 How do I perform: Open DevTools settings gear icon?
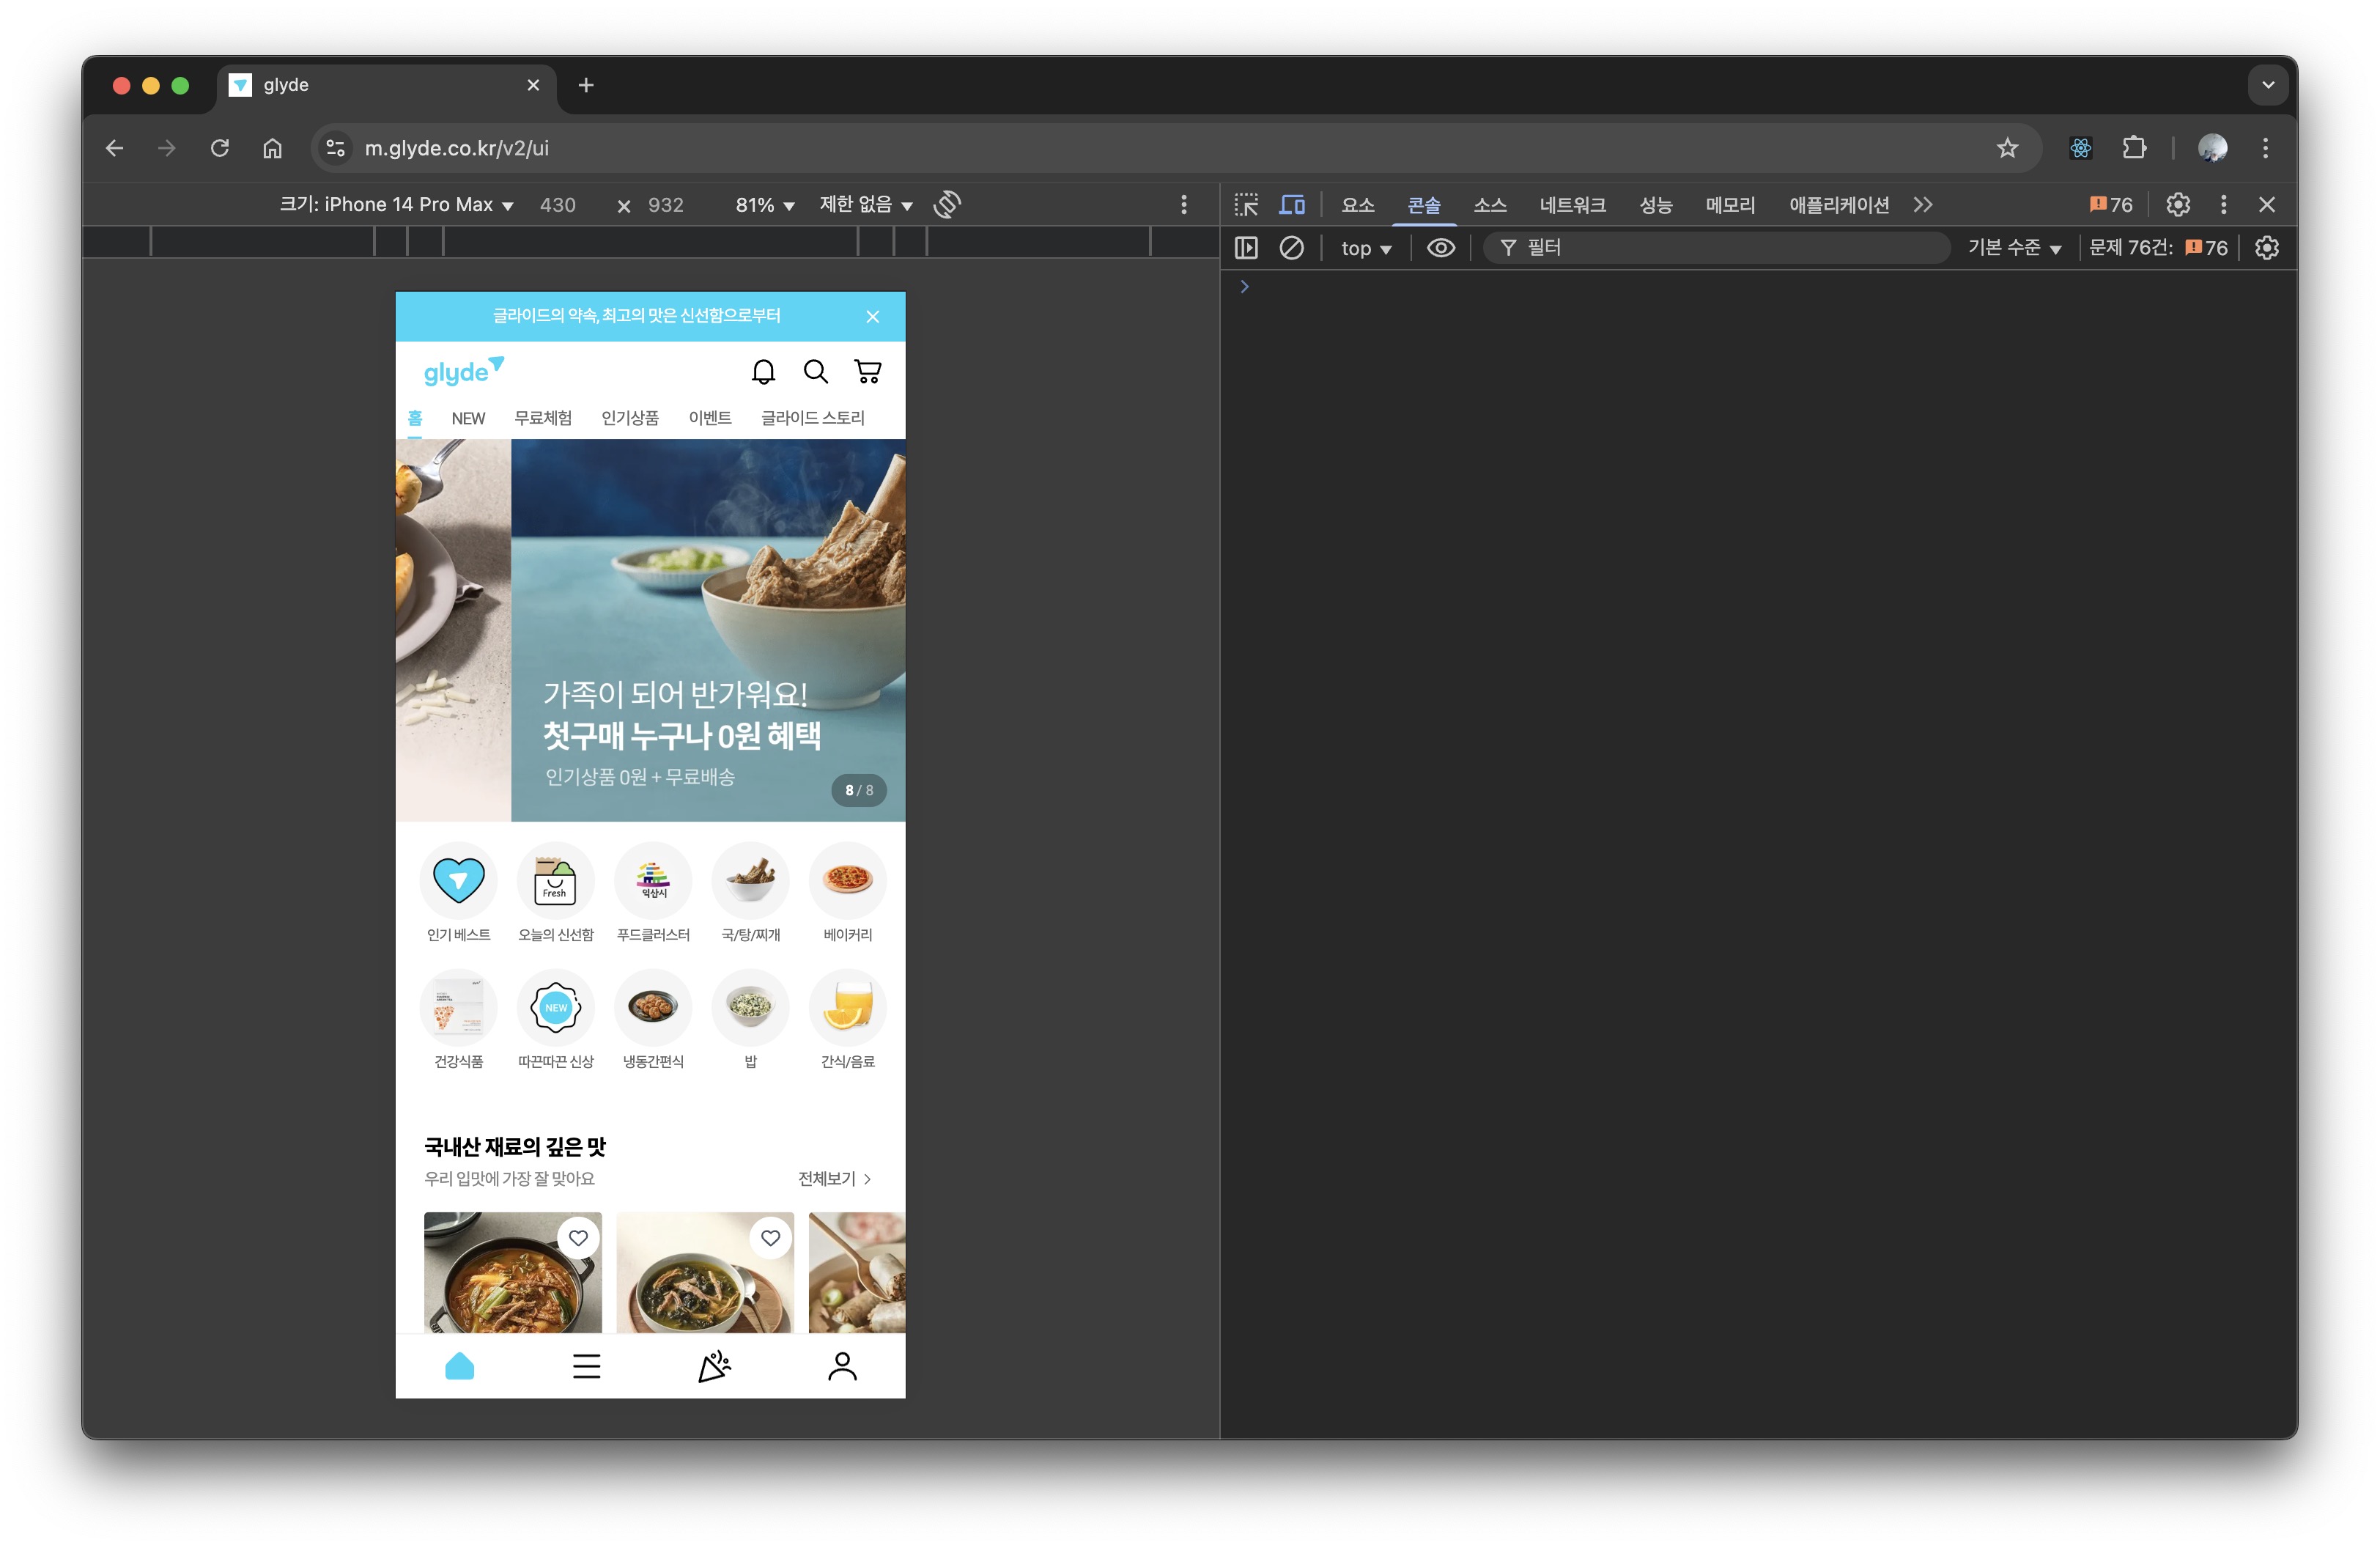pos(2178,205)
